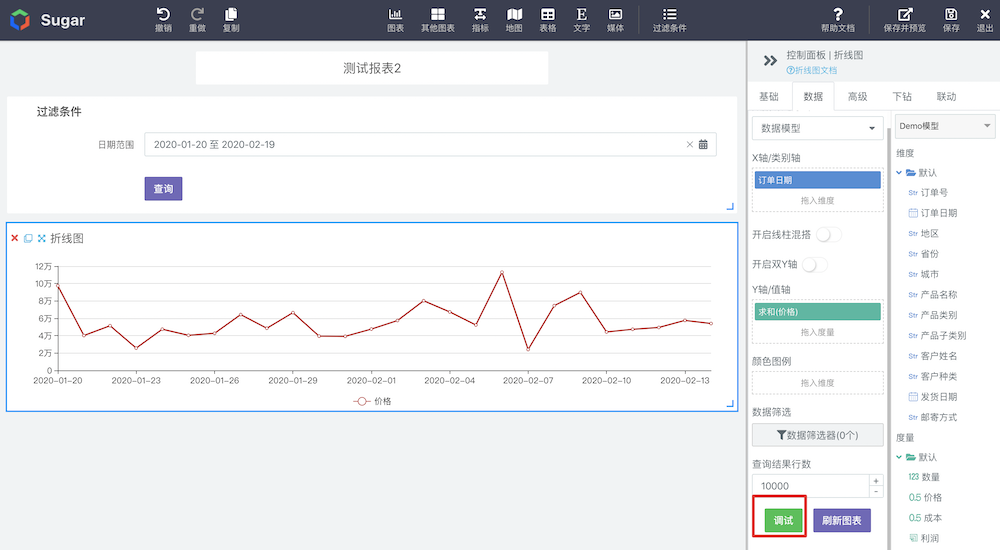Open the 折线图文档 documentation link
Viewport: 1000px width, 550px height.
(x=812, y=70)
